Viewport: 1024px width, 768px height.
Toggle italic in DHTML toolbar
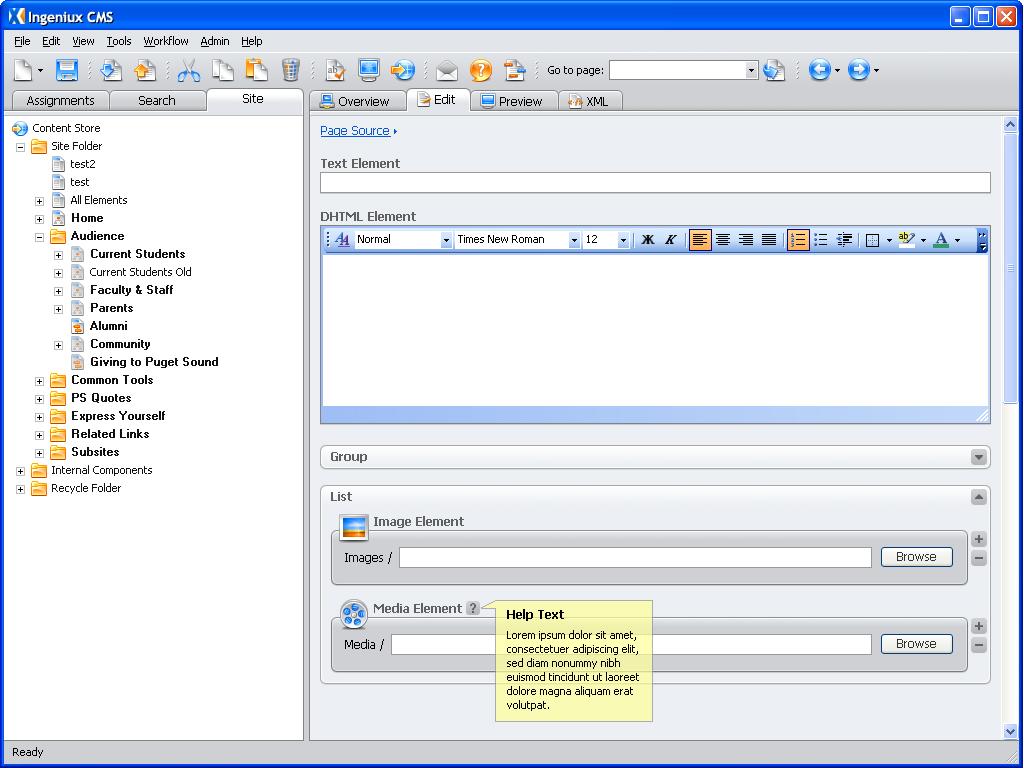[x=670, y=240]
